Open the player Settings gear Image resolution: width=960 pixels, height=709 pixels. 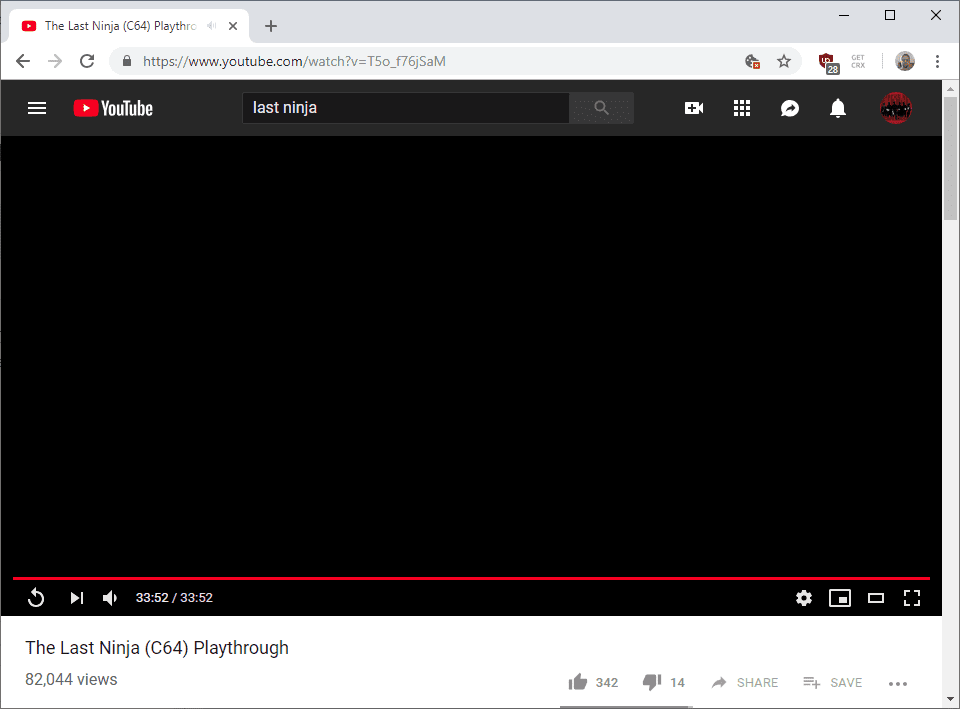point(804,597)
